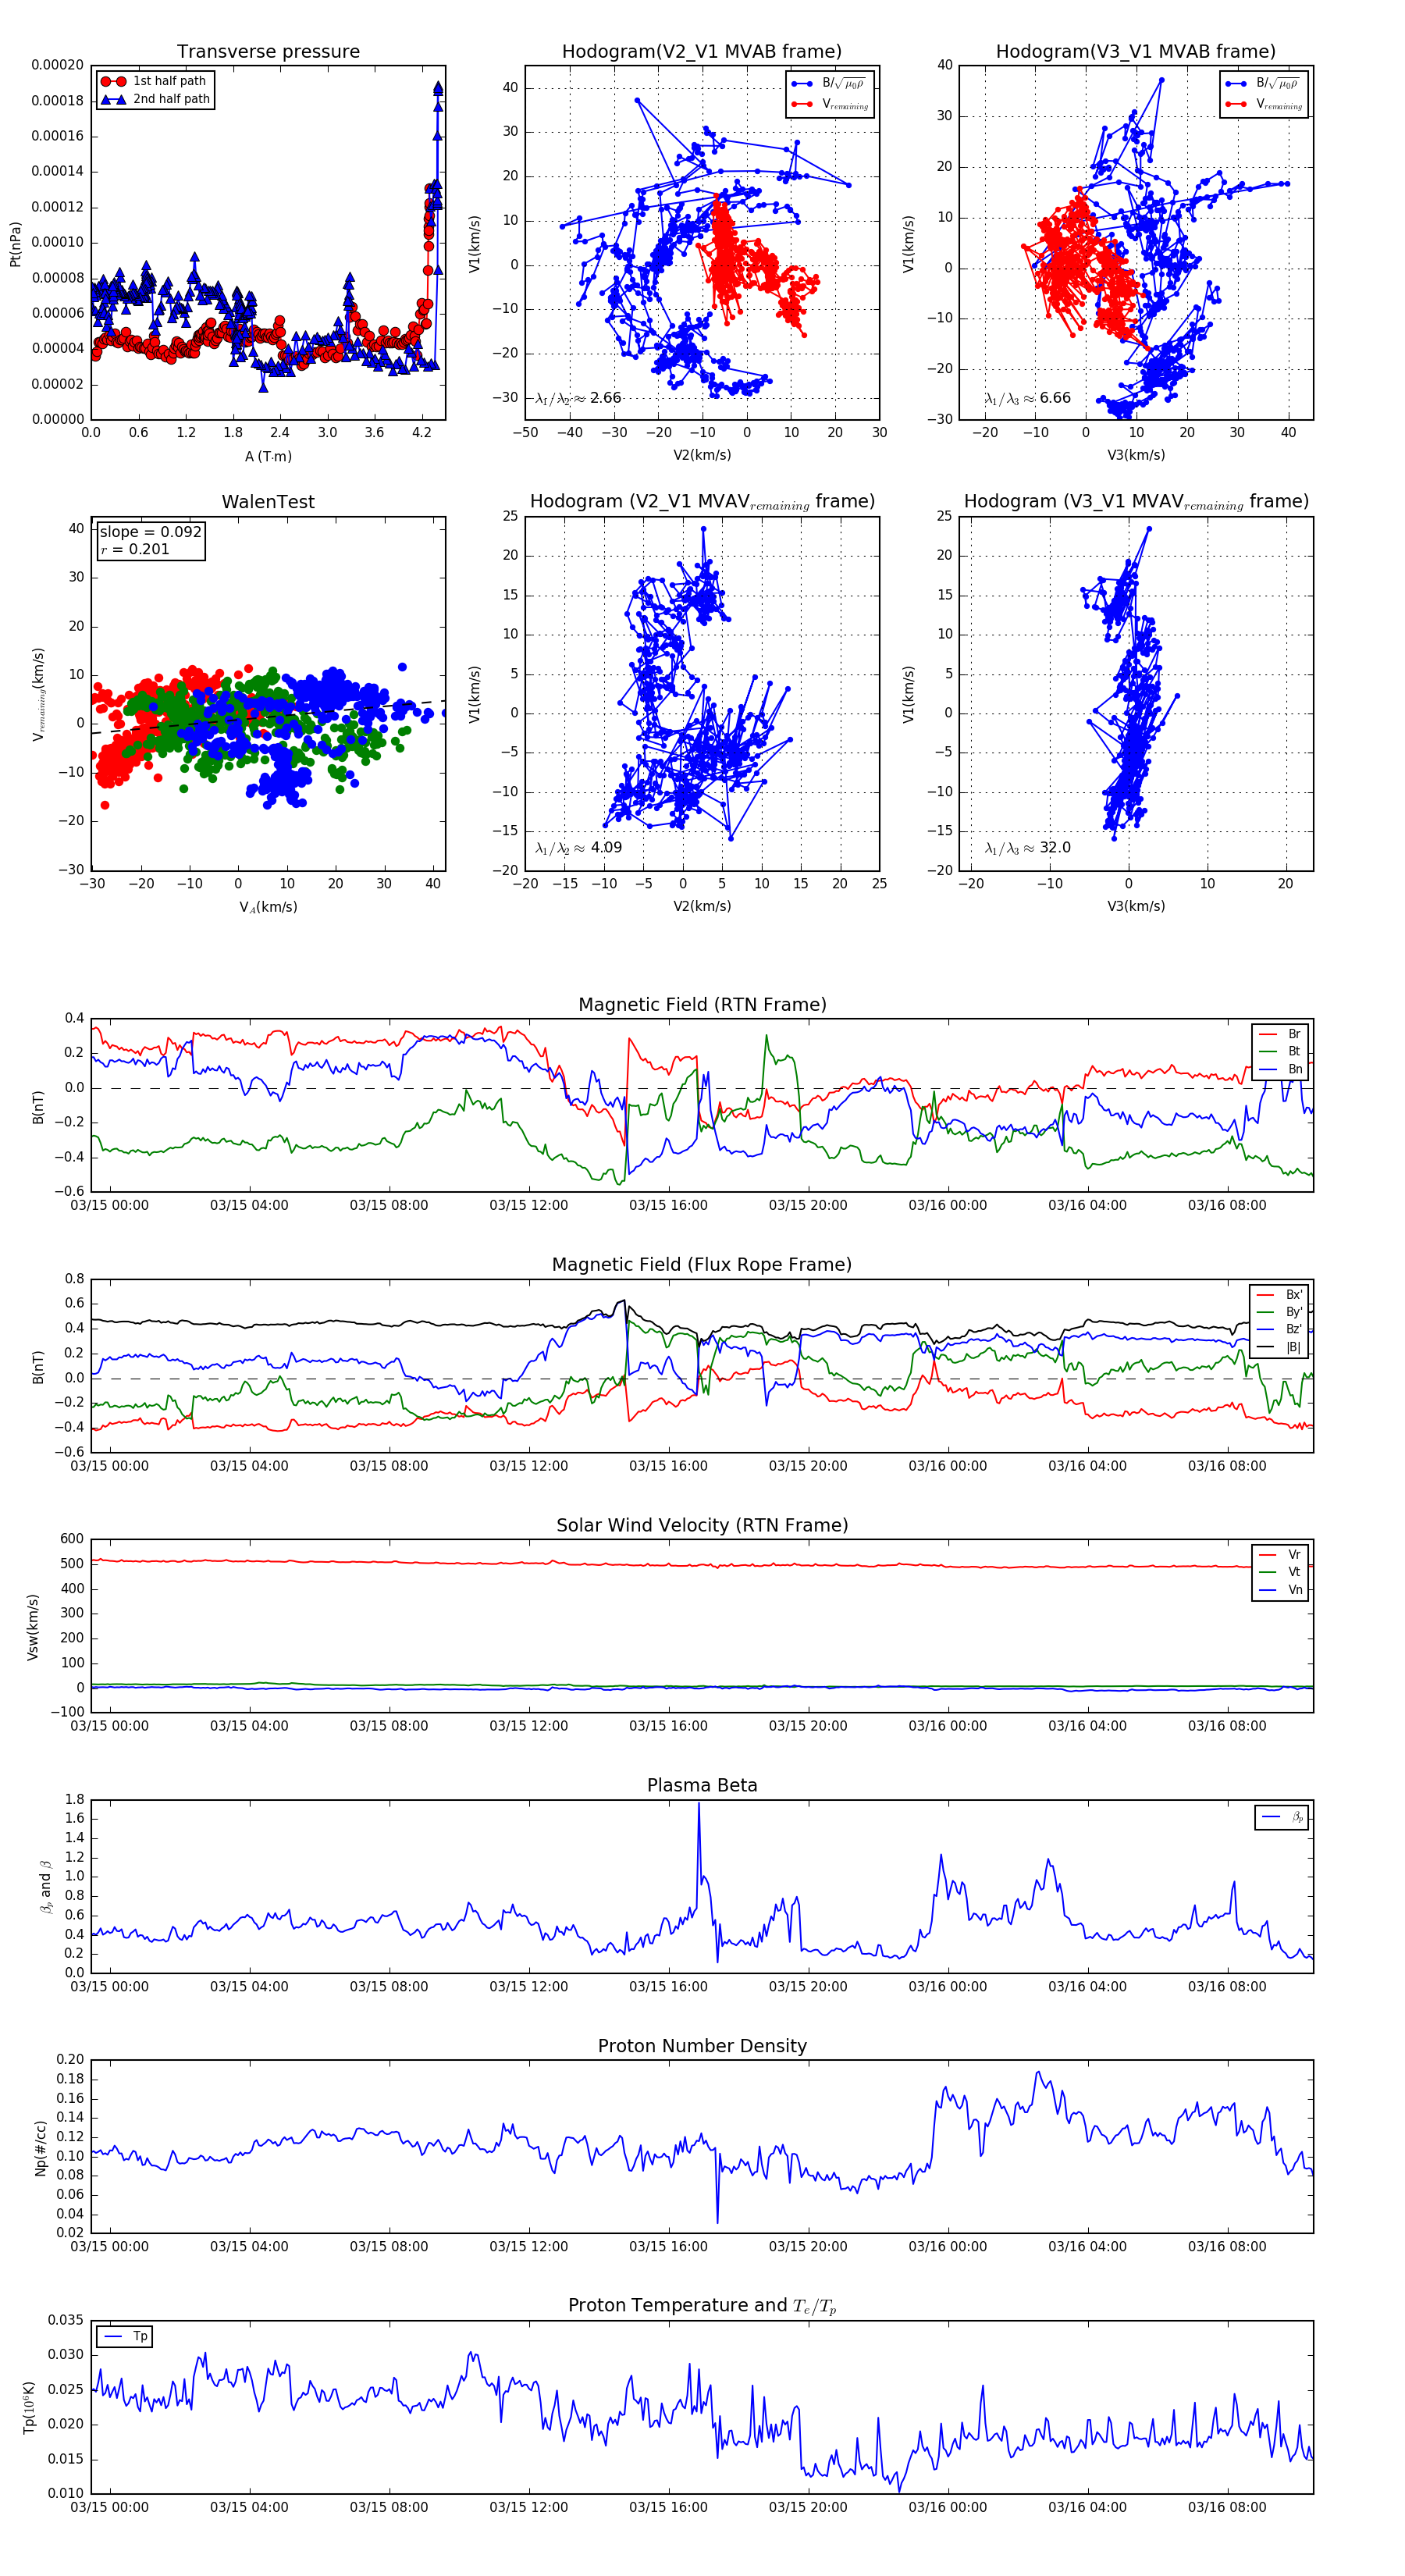Click "03/16 08:00" tick label under Proton Temperature
The width and height of the screenshot is (1405, 2576).
tap(1227, 2507)
